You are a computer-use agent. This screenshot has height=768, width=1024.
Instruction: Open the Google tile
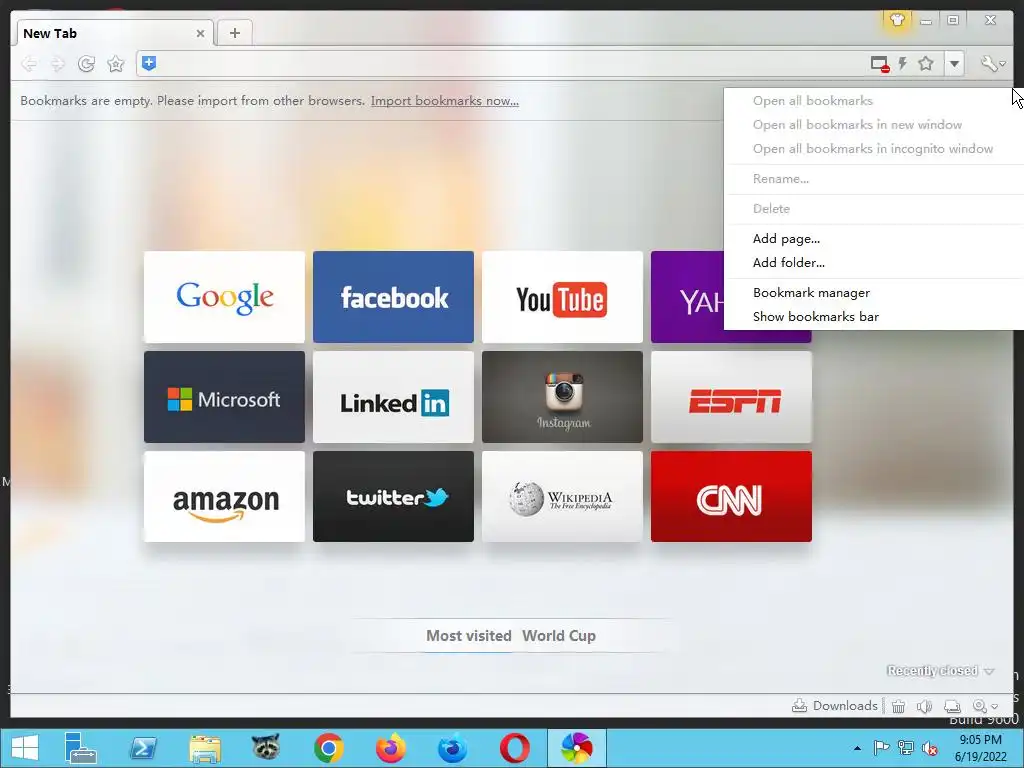224,297
